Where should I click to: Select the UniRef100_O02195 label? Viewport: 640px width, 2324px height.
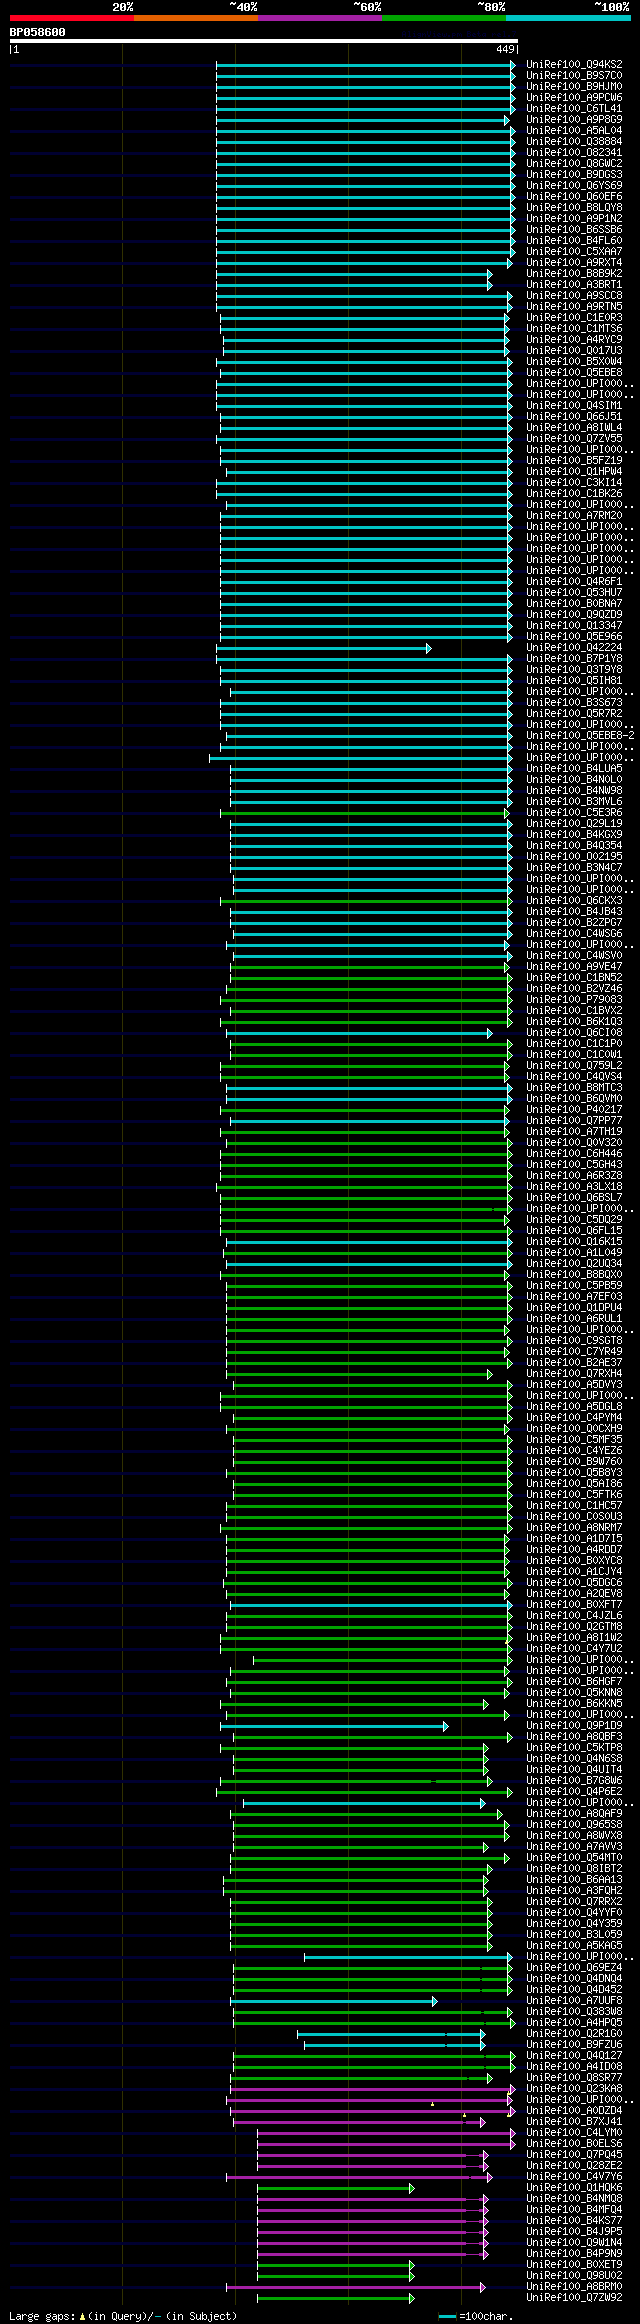(574, 856)
